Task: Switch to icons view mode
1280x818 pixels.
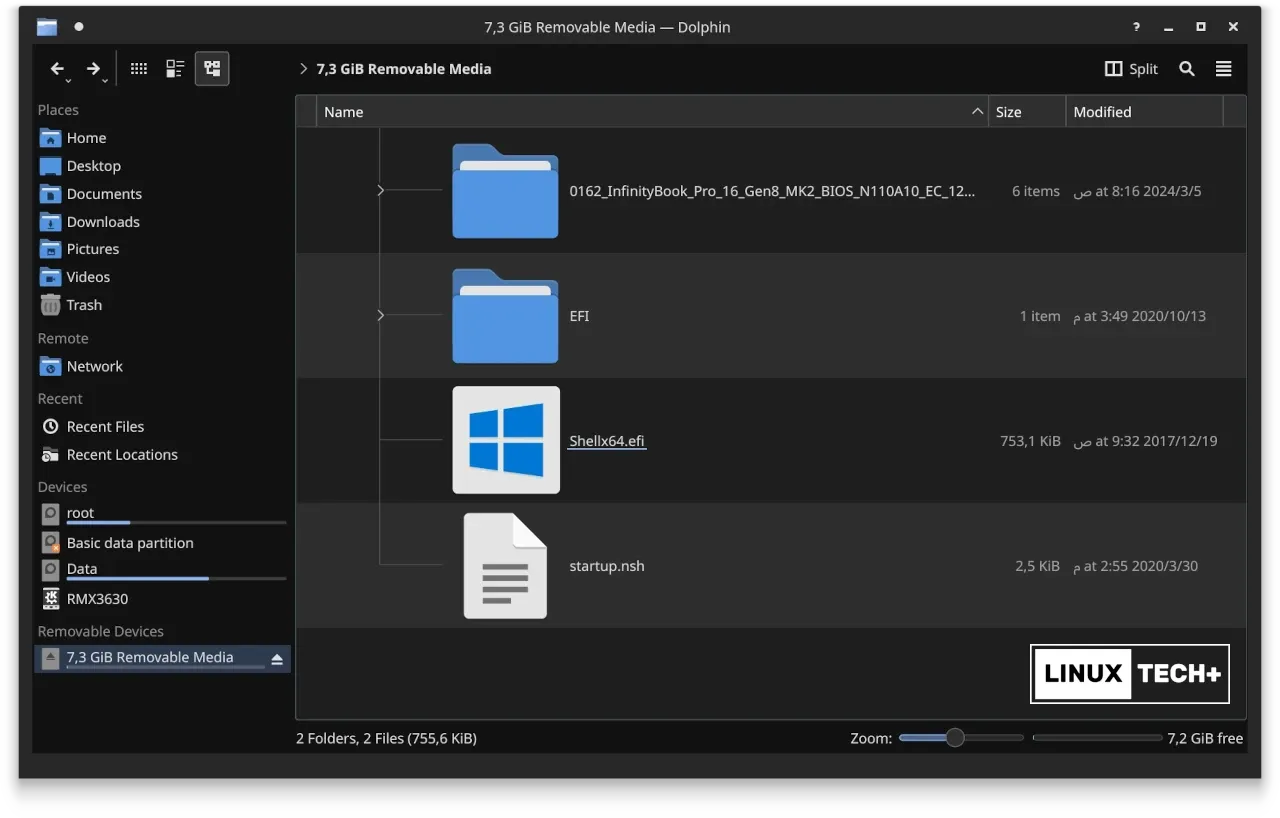Action: pos(138,68)
